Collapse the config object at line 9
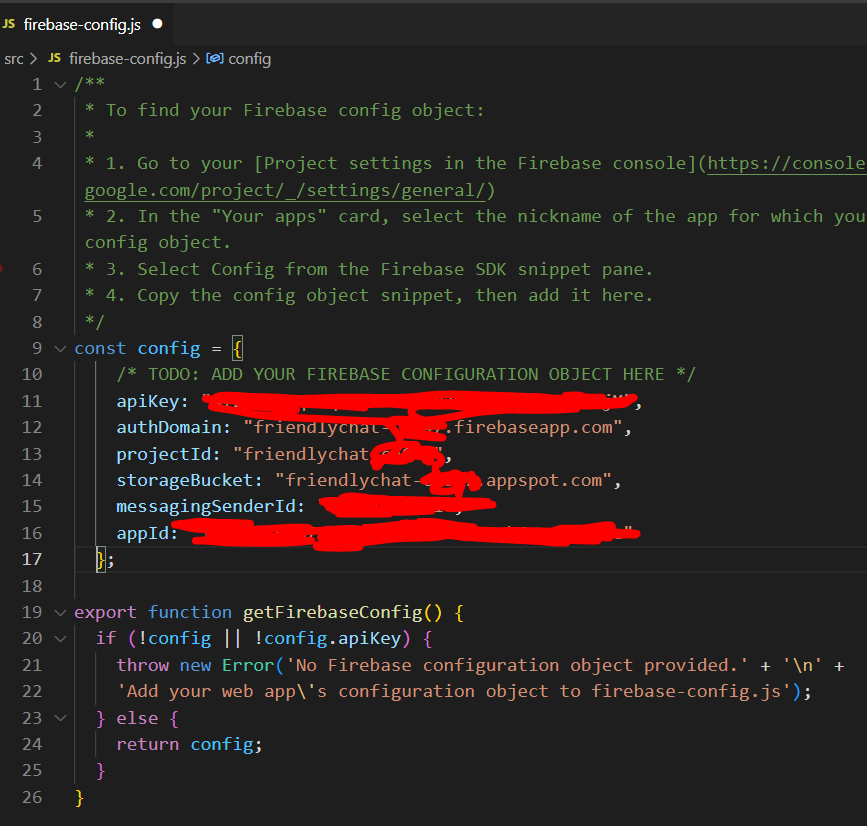The image size is (867, 826). click(x=60, y=348)
